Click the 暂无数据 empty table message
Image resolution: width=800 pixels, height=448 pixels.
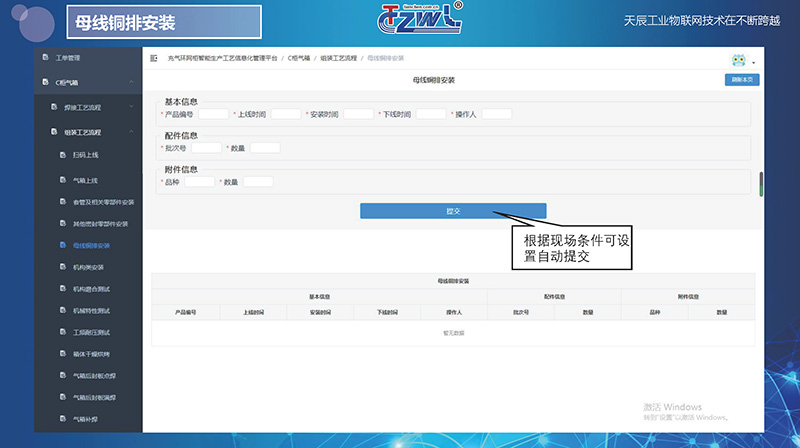coord(454,333)
